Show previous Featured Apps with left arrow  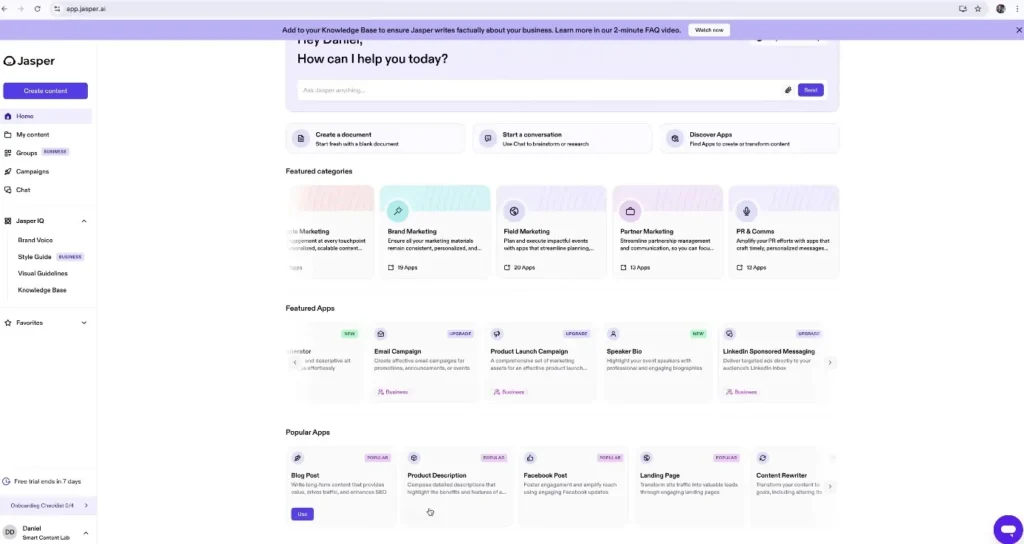(295, 362)
